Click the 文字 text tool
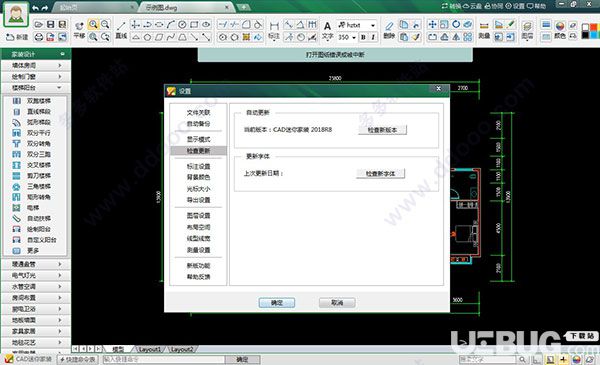The width and height of the screenshot is (600, 365). click(328, 31)
